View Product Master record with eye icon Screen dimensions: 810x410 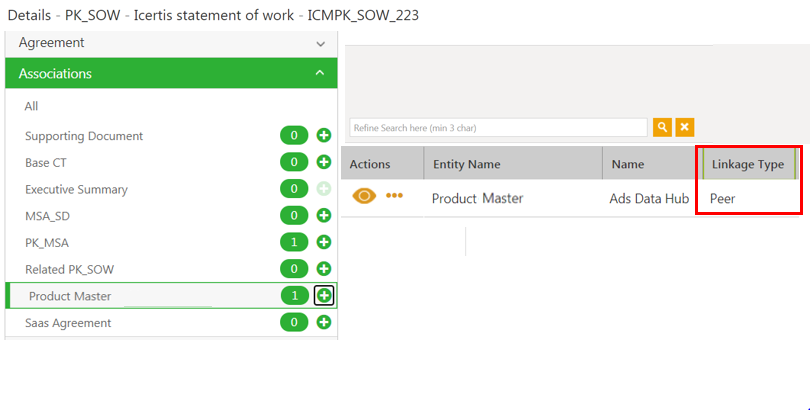pos(364,196)
